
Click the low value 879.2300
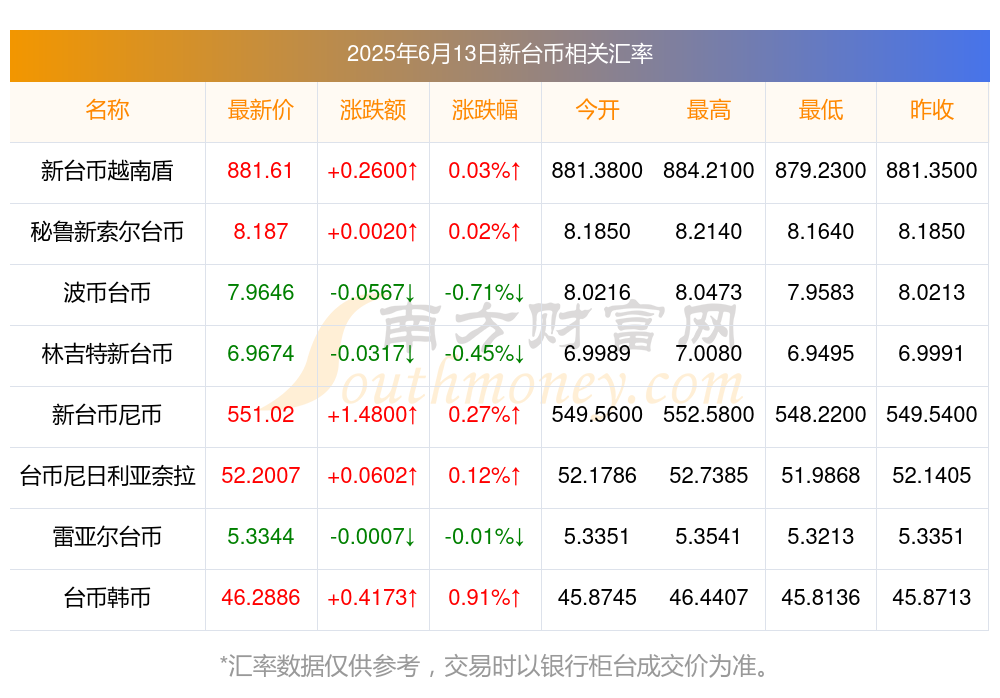820,170
